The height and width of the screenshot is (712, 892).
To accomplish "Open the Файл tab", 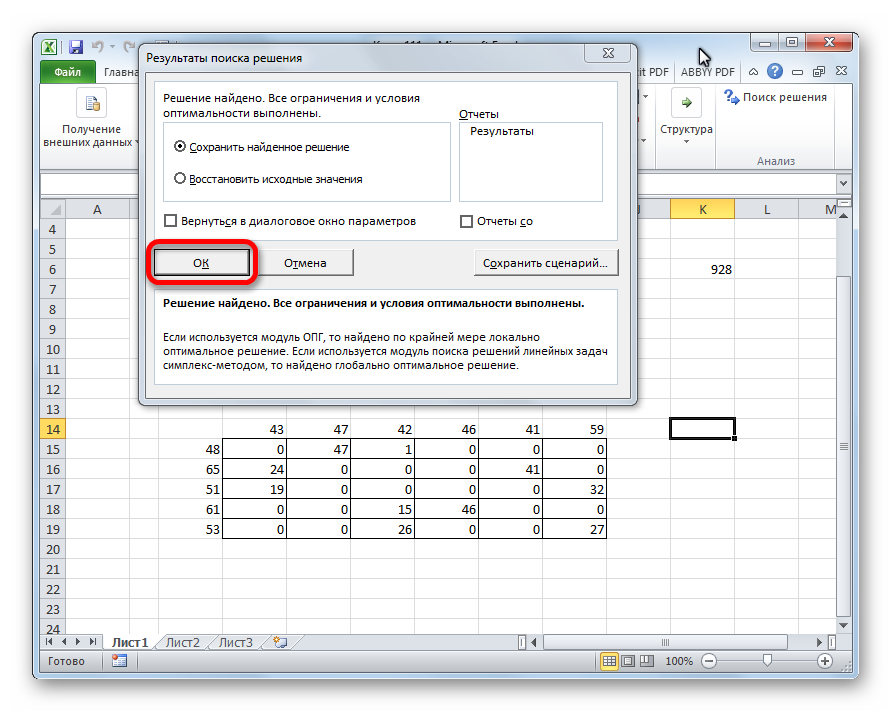I will pyautogui.click(x=68, y=72).
